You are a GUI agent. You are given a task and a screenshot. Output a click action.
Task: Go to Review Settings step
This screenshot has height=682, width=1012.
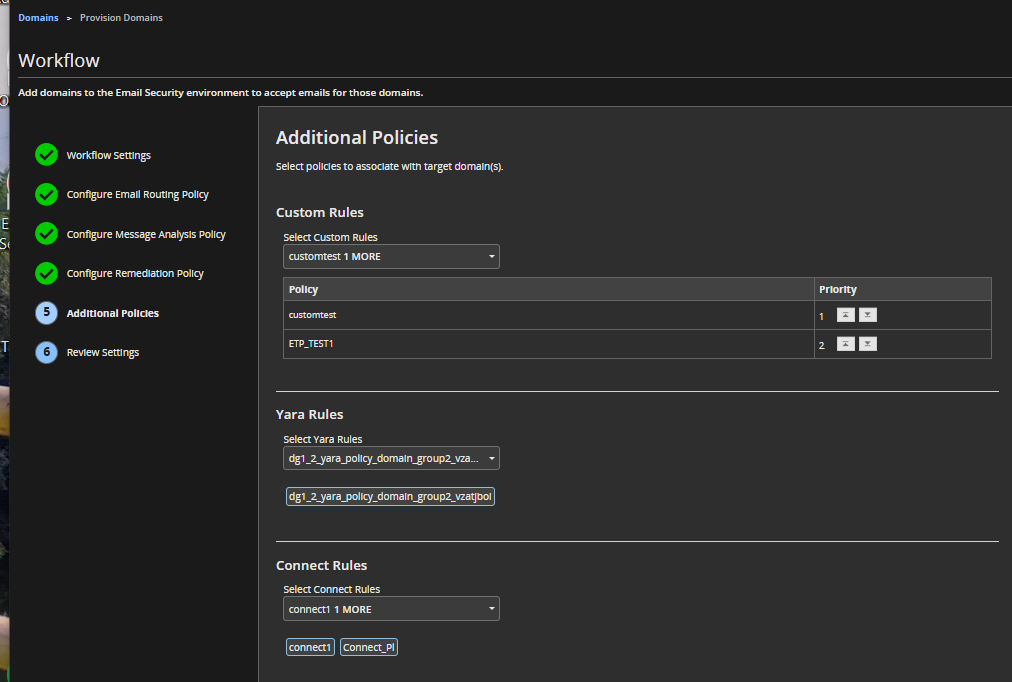tap(103, 352)
